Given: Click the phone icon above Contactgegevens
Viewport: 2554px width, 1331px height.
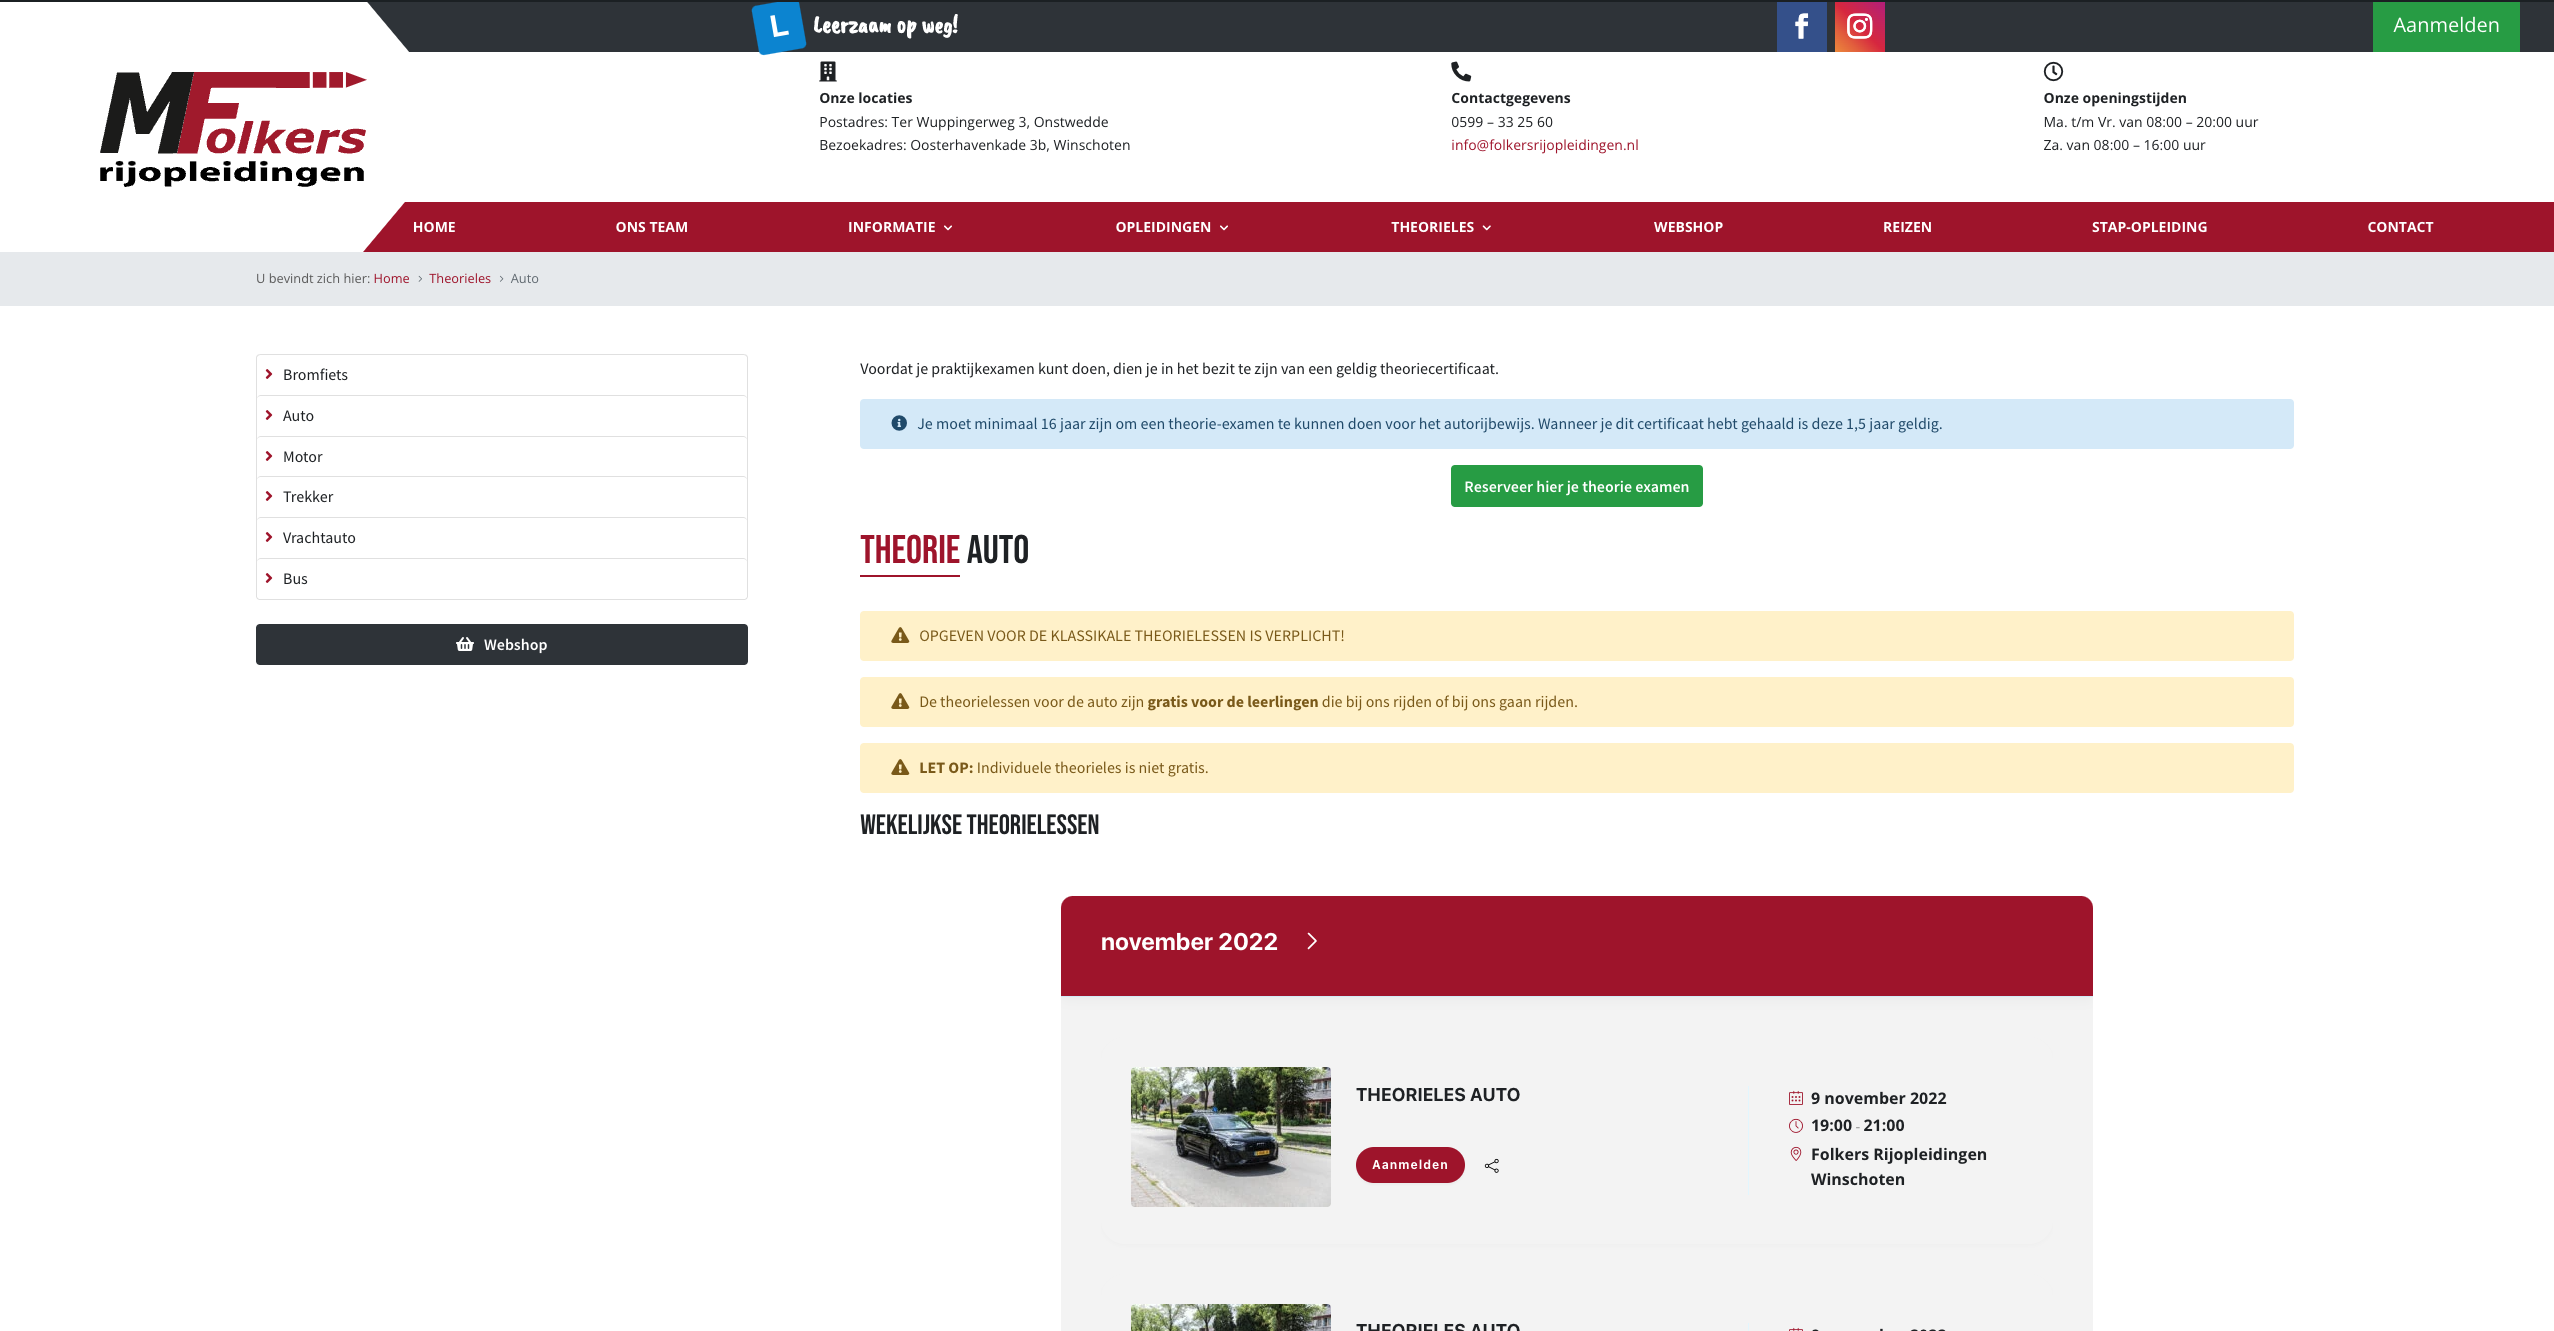Looking at the screenshot, I should [x=1461, y=71].
